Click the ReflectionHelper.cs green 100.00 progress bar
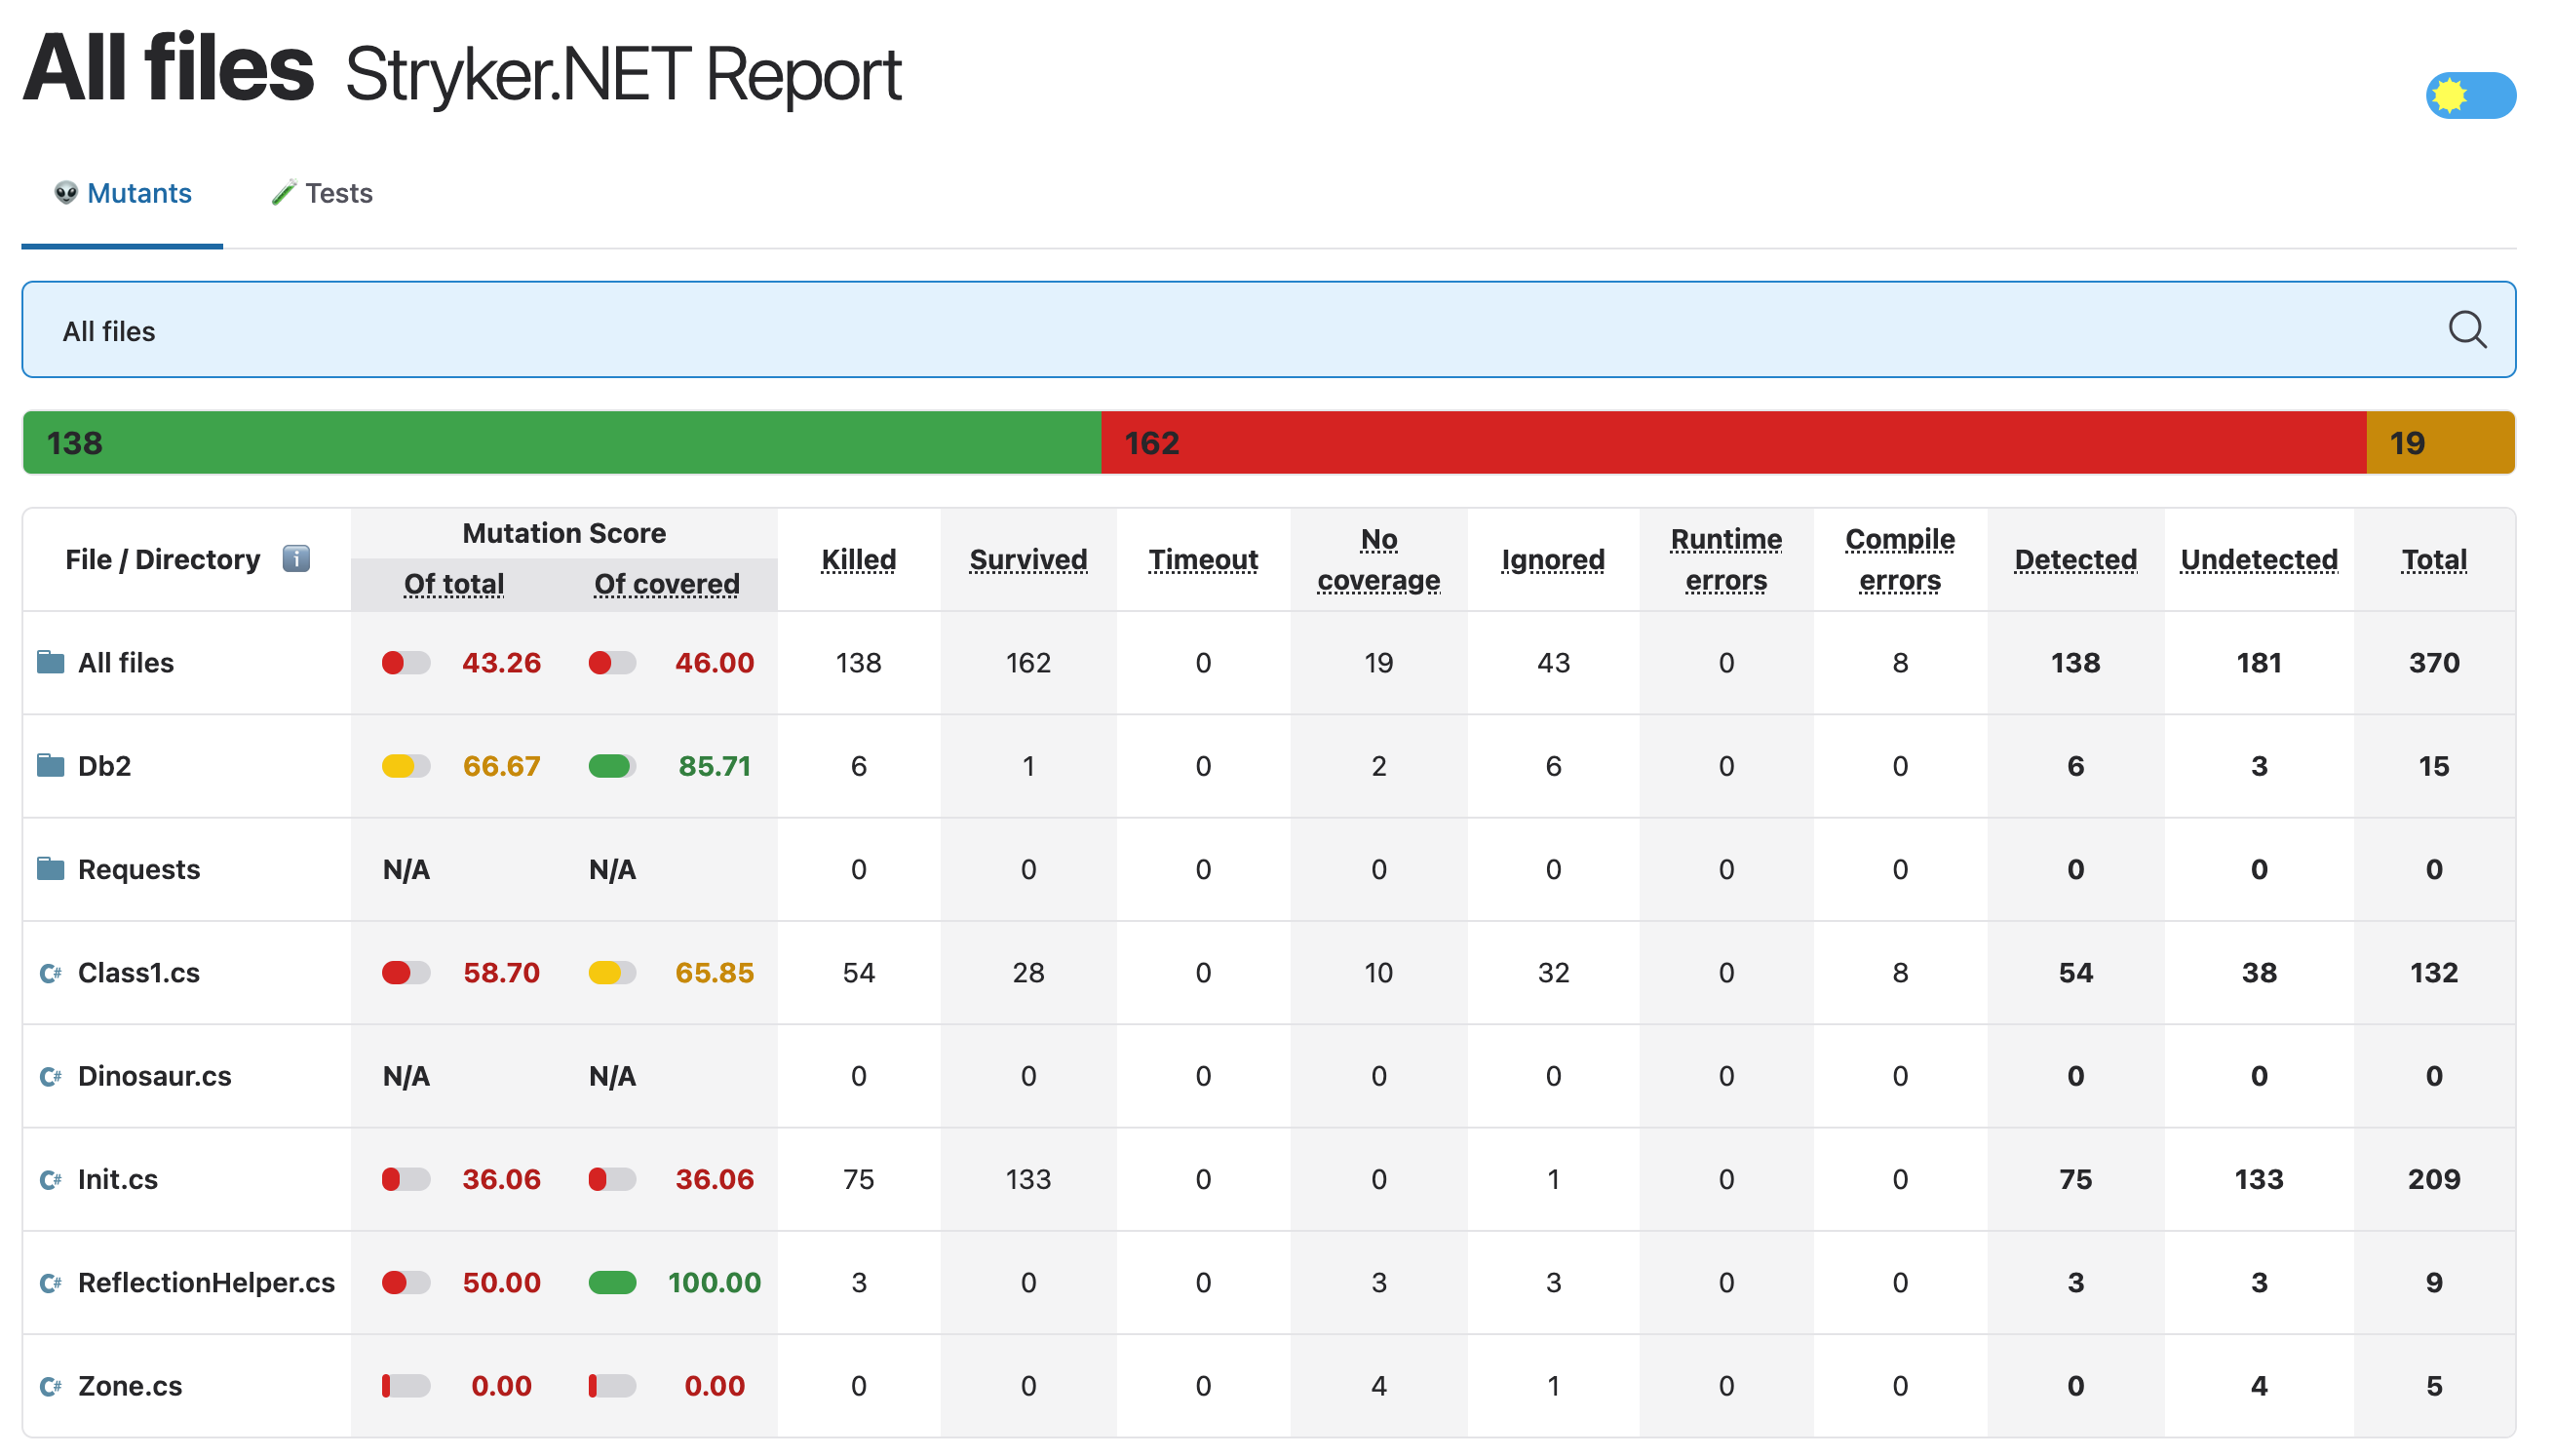The height and width of the screenshot is (1456, 2554). click(x=612, y=1282)
